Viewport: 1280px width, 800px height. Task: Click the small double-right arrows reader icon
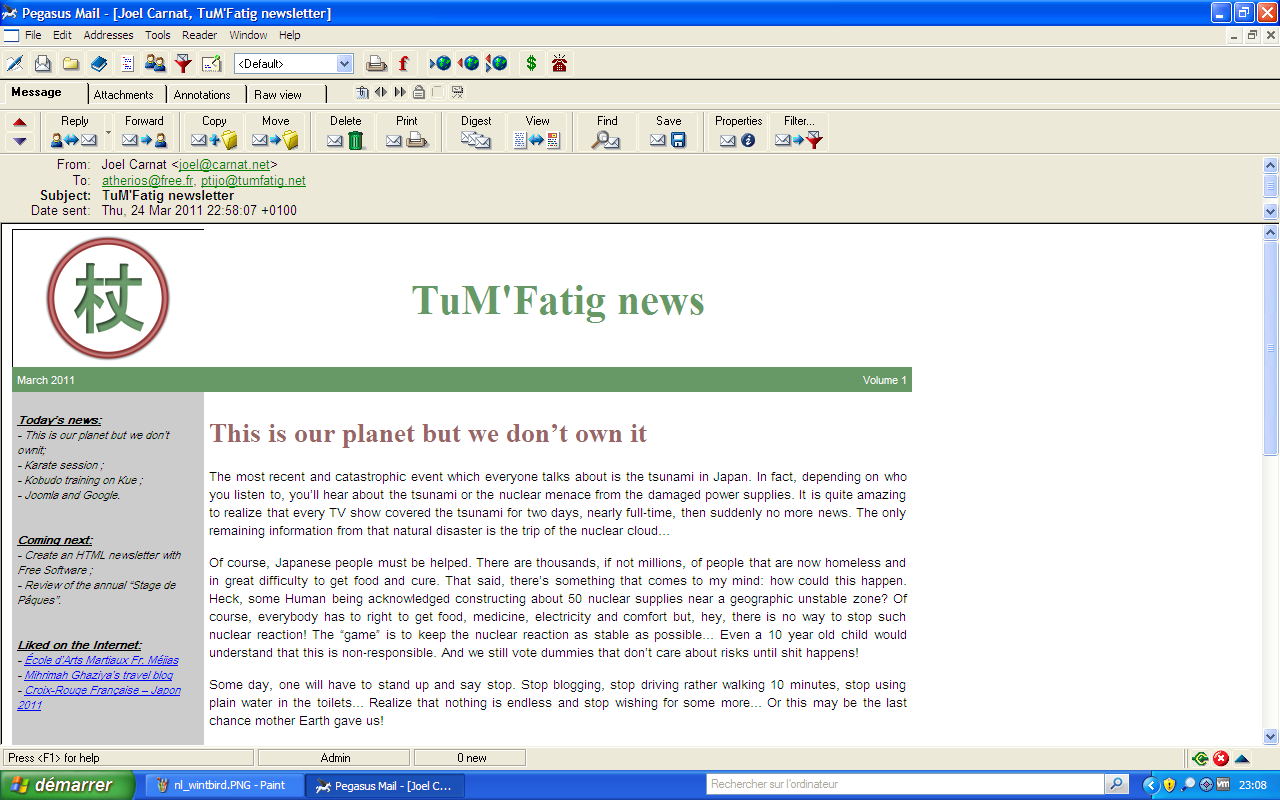pos(400,92)
